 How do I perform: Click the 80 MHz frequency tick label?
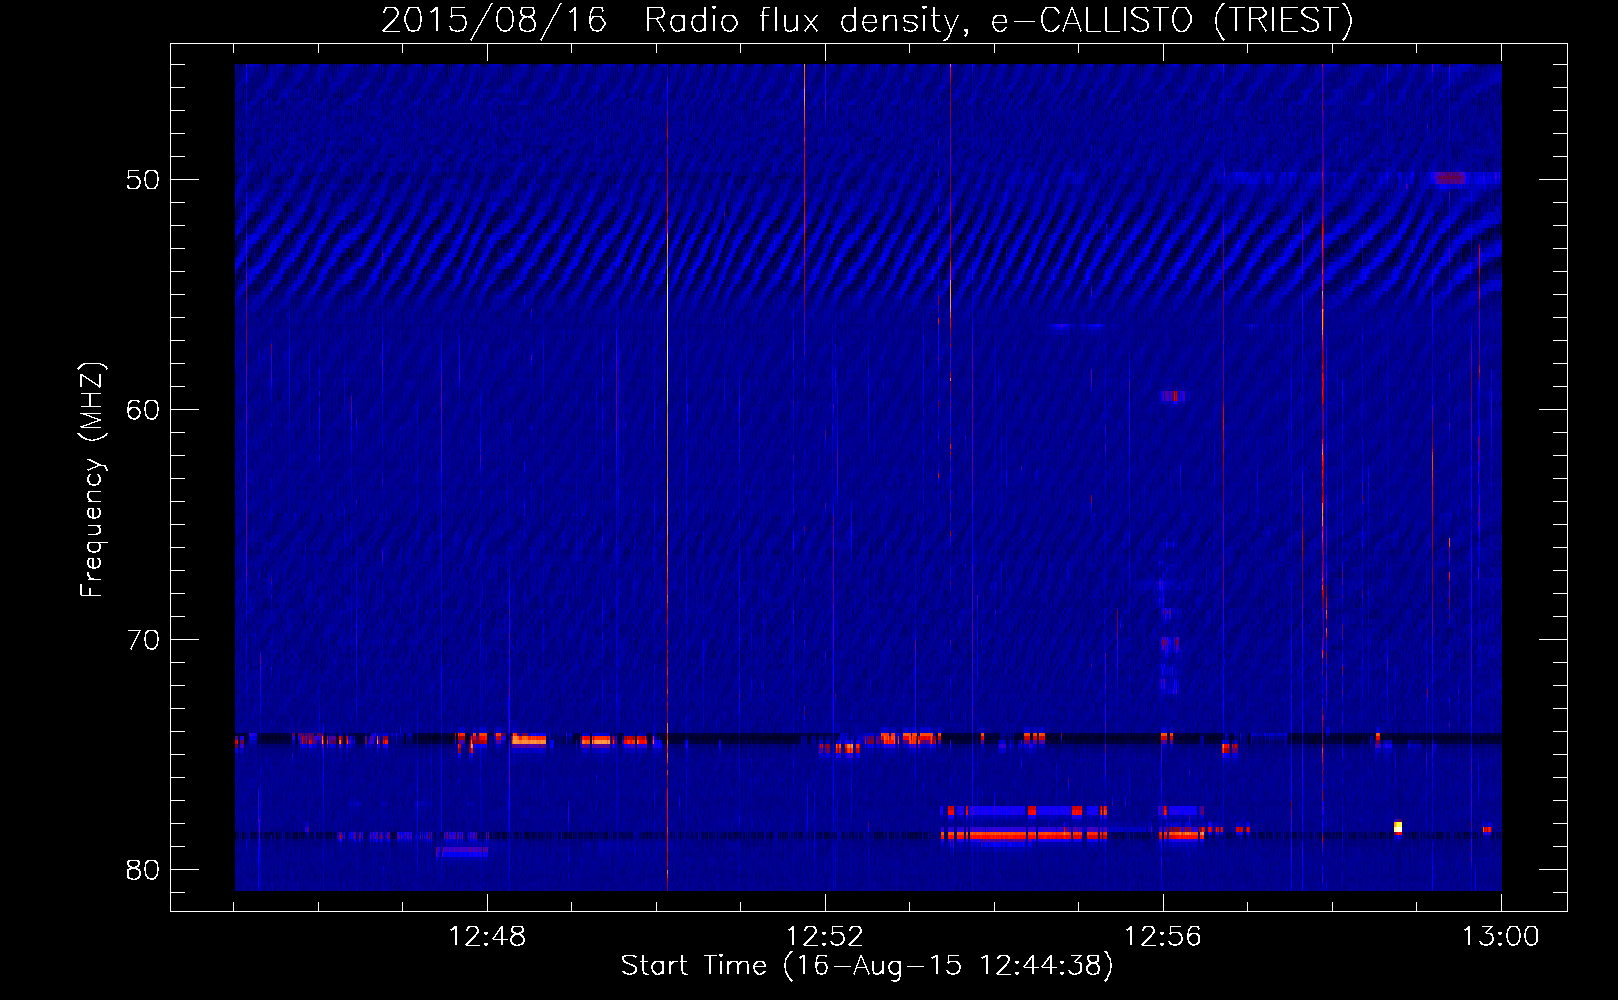(143, 870)
